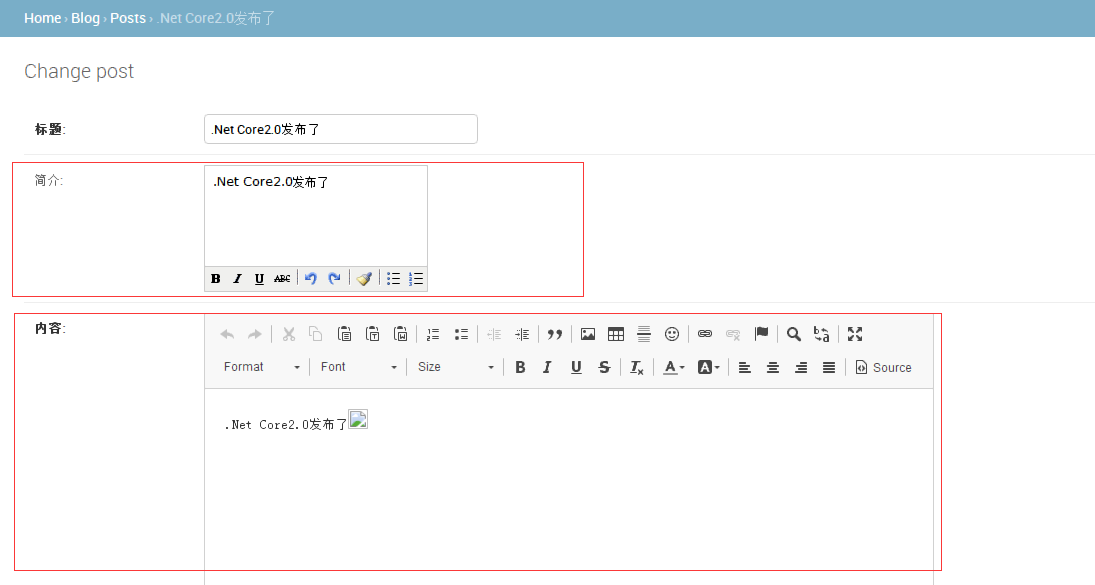Toggle Bold in 内容 editor
Image resolution: width=1095 pixels, height=585 pixels.
pyautogui.click(x=520, y=367)
